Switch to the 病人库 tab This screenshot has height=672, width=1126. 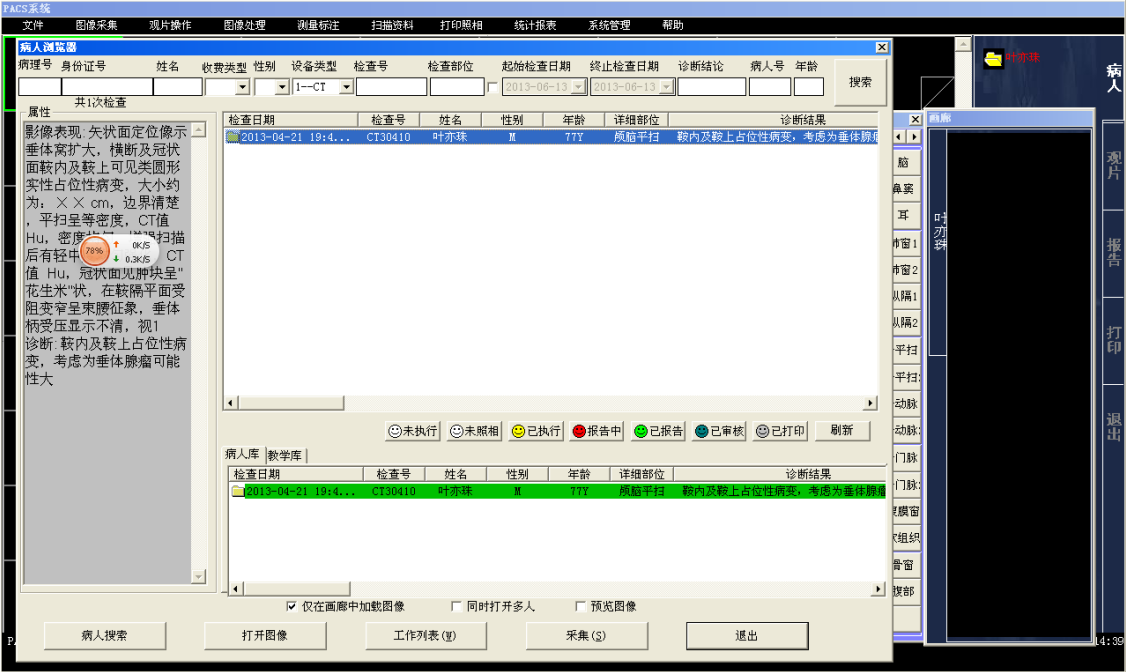(x=242, y=454)
